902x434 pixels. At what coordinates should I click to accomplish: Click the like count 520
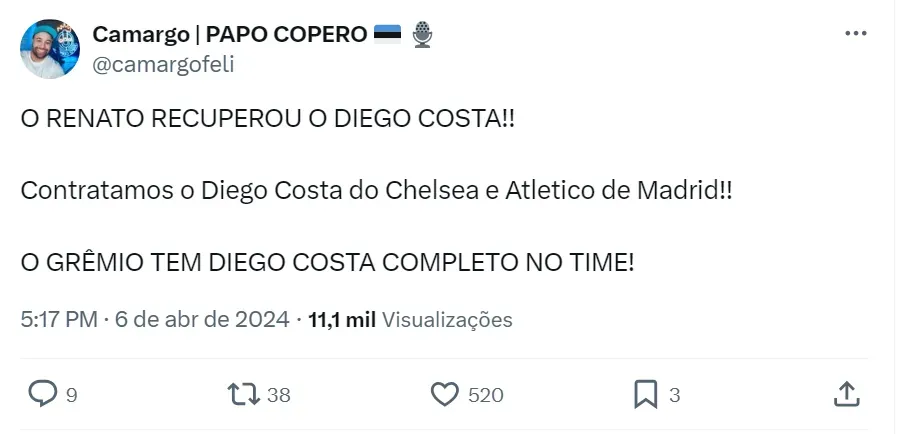[x=486, y=396]
